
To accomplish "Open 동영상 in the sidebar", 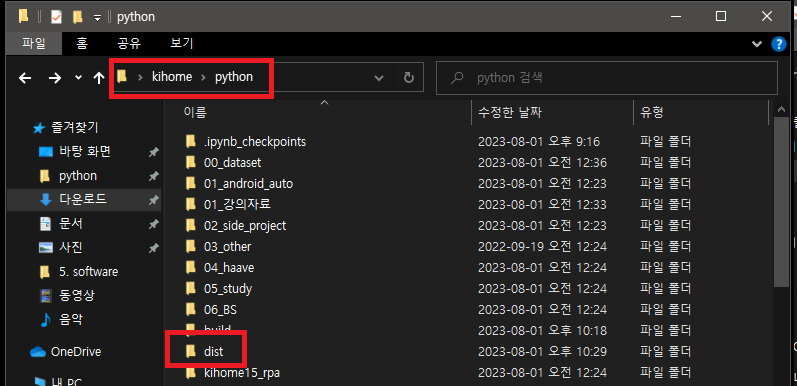I will [77, 295].
